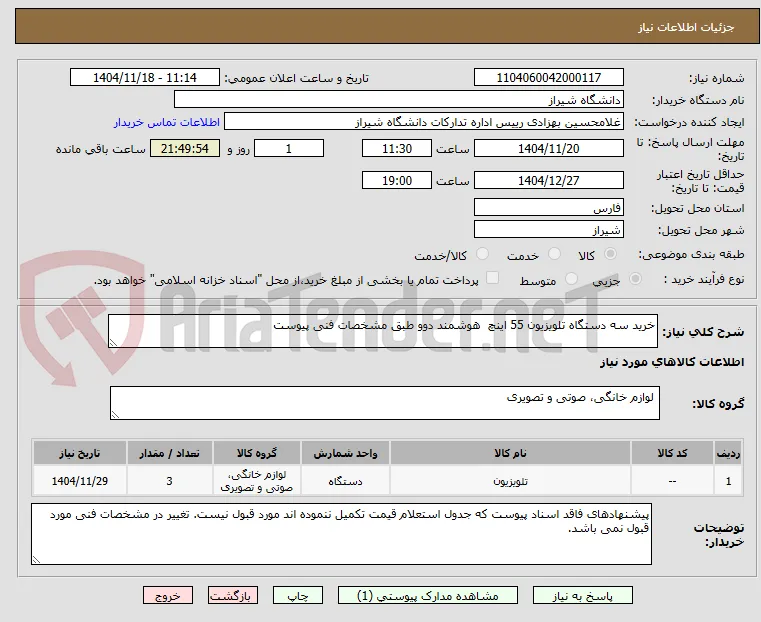Screen dimensions: 761x622
Task: Select the متوسط purchase type radio
Action: click(572, 278)
